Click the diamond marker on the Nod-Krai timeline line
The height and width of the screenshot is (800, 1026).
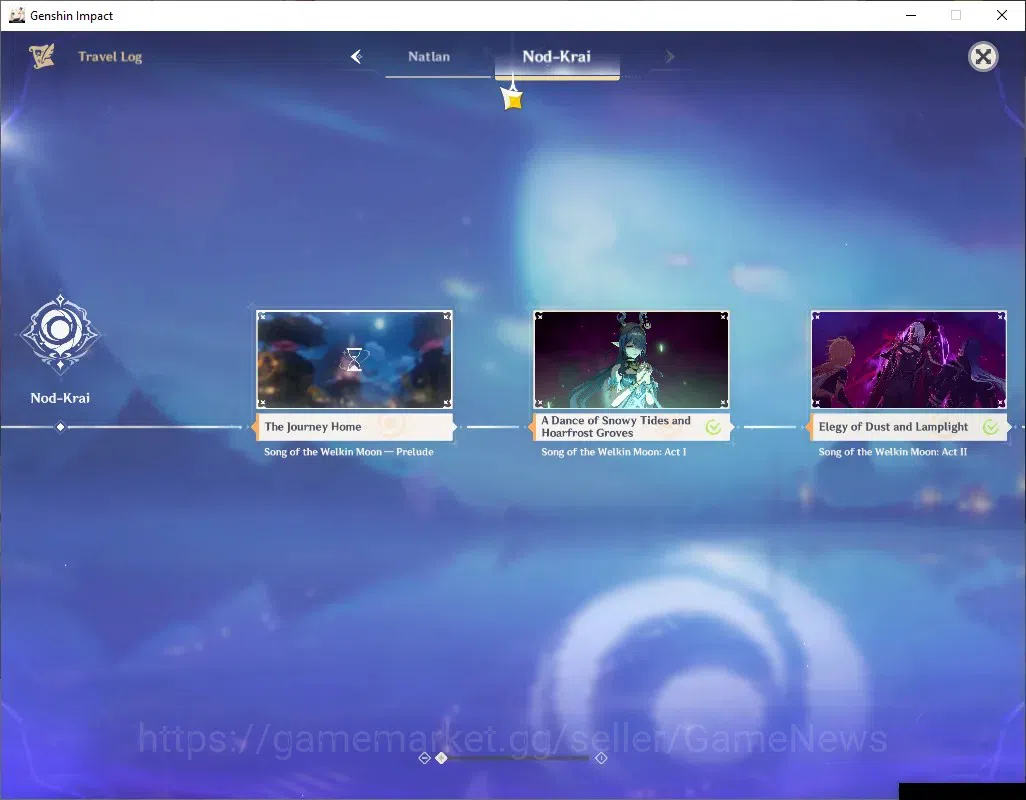pos(60,427)
